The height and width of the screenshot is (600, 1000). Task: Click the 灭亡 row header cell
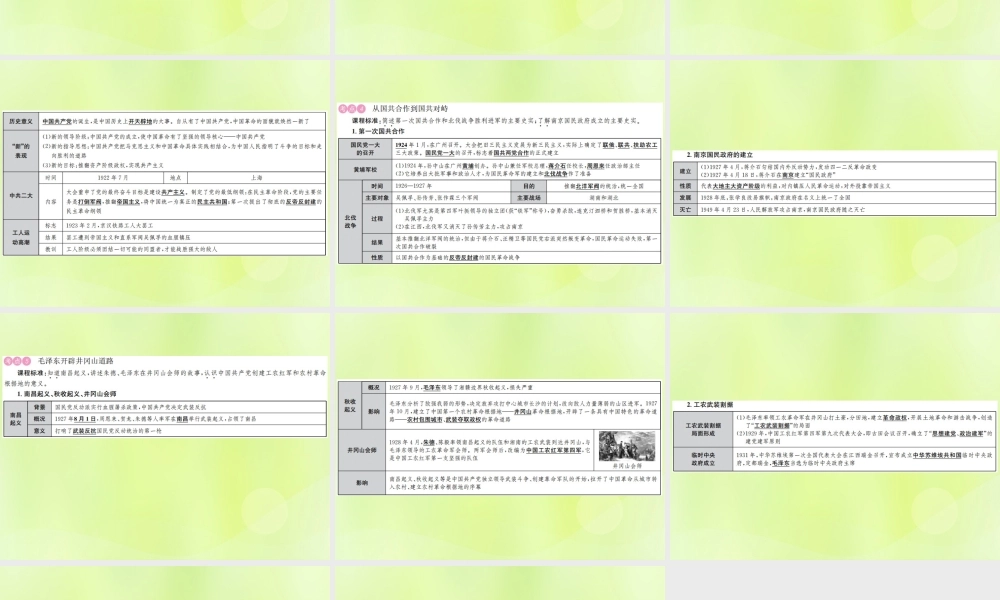click(685, 209)
